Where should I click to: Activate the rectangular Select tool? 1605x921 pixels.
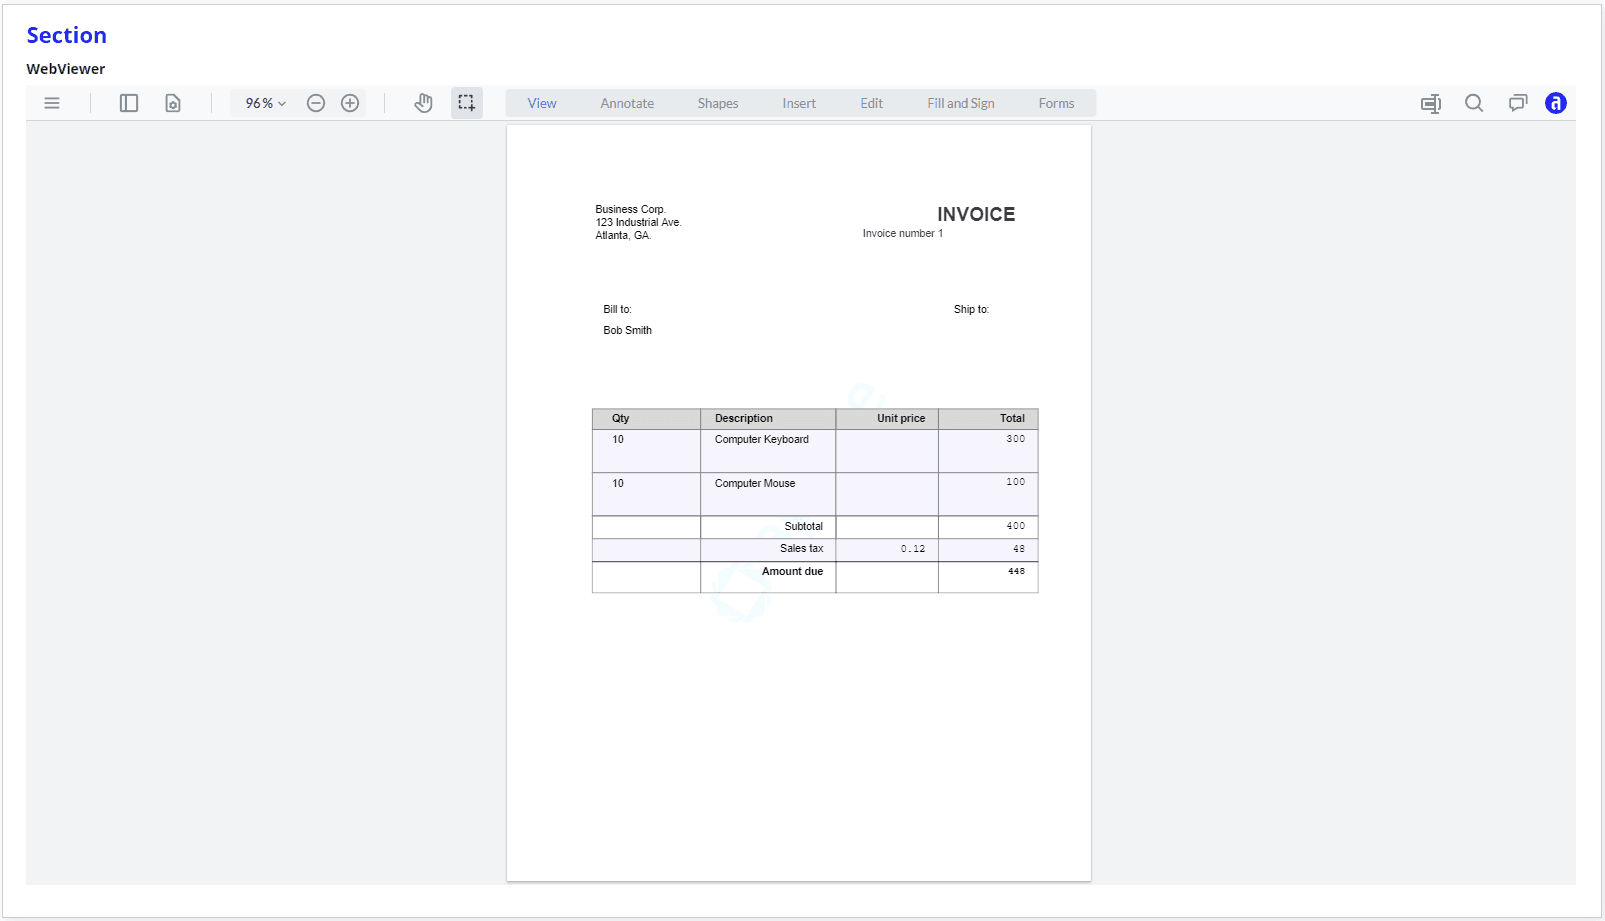tap(466, 103)
